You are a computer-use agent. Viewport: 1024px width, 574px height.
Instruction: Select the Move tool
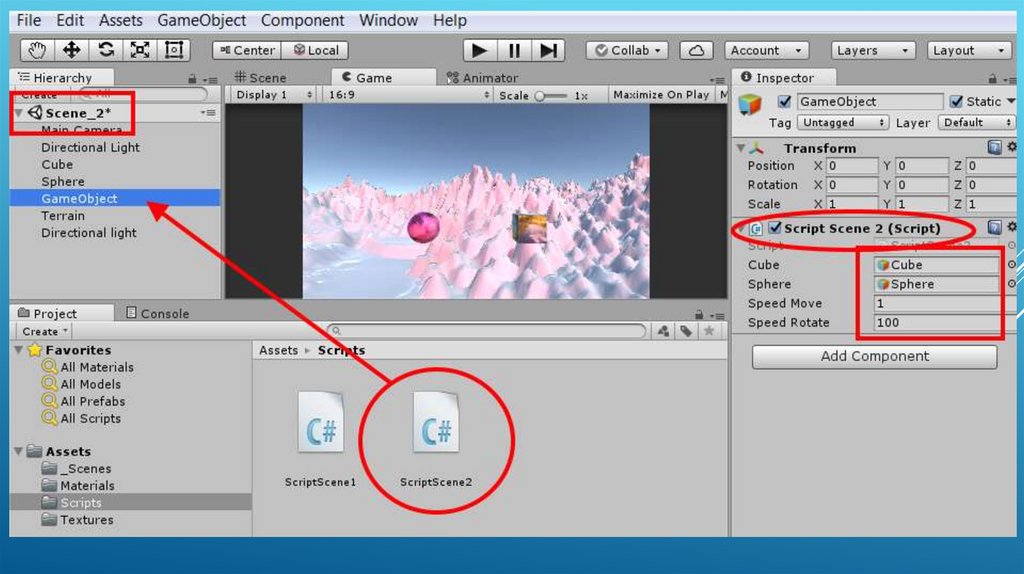tap(71, 50)
